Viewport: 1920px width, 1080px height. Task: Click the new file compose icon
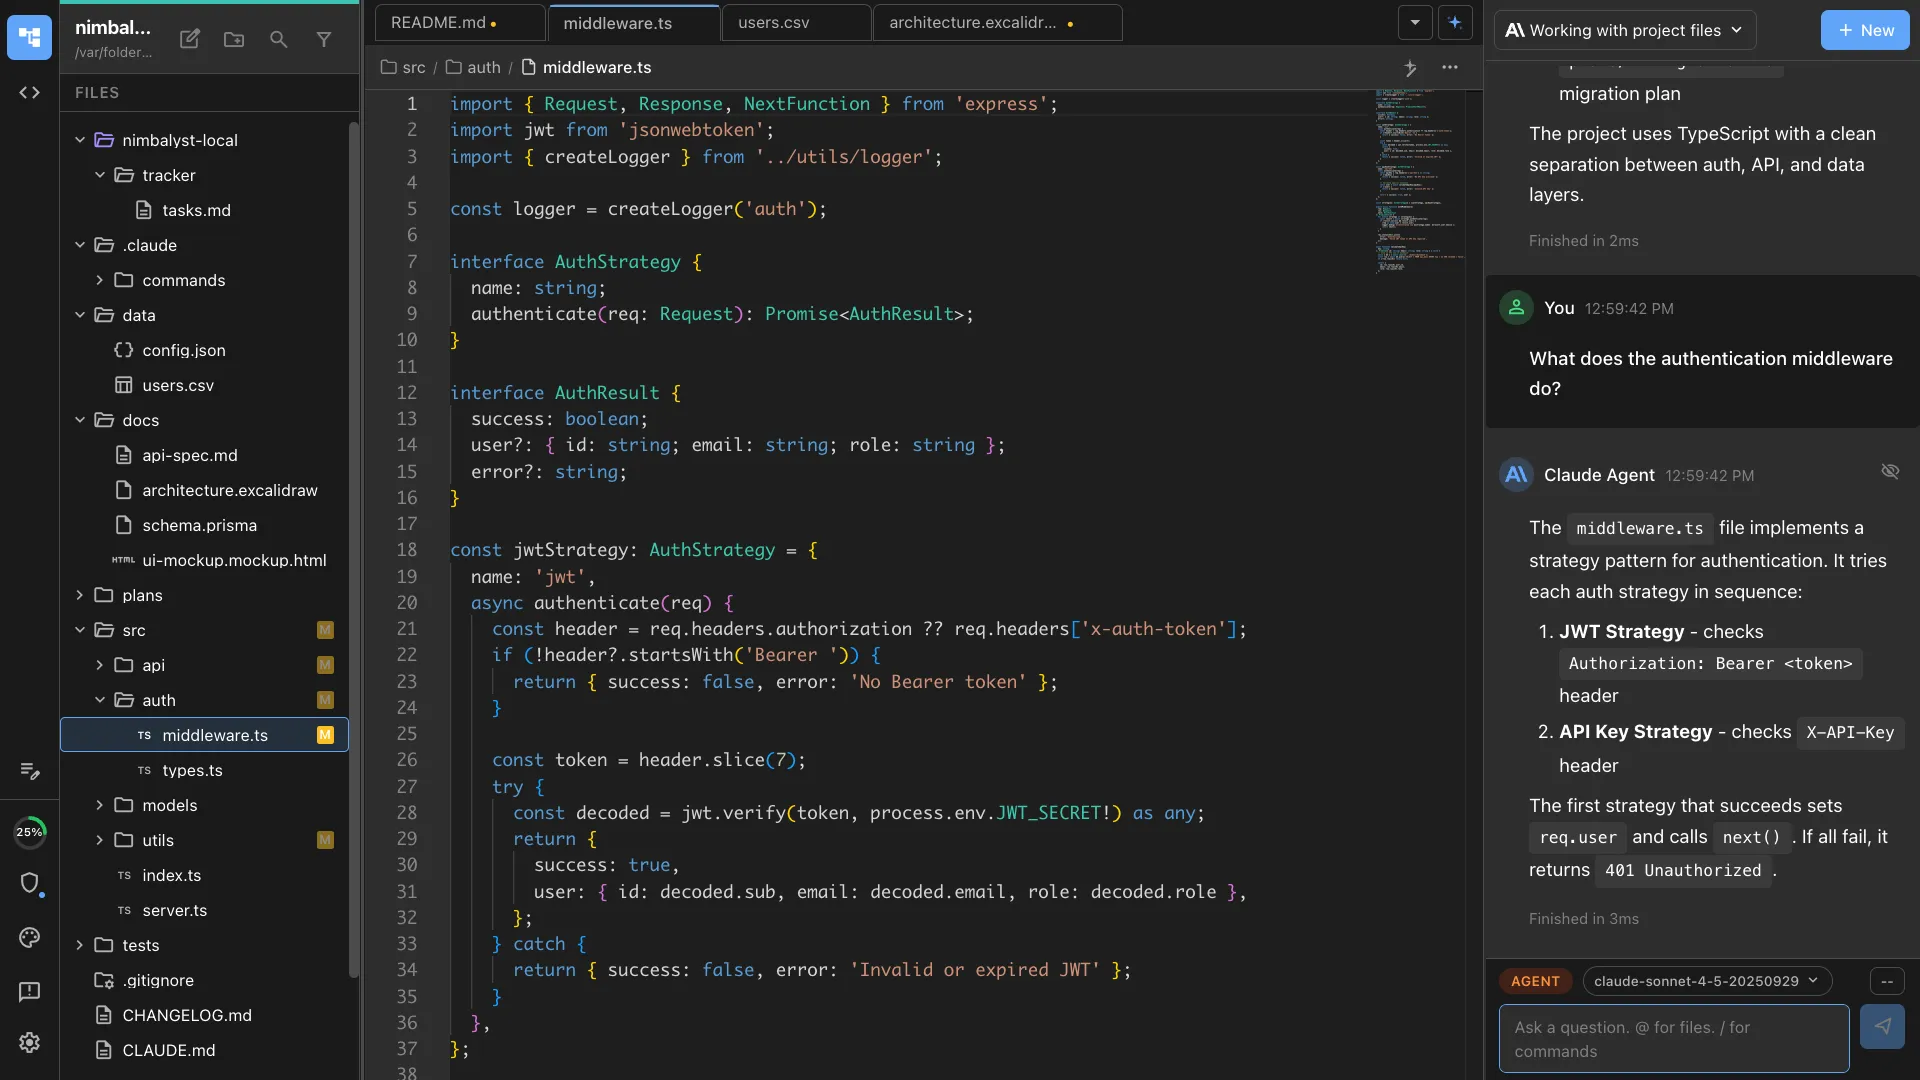pos(189,39)
